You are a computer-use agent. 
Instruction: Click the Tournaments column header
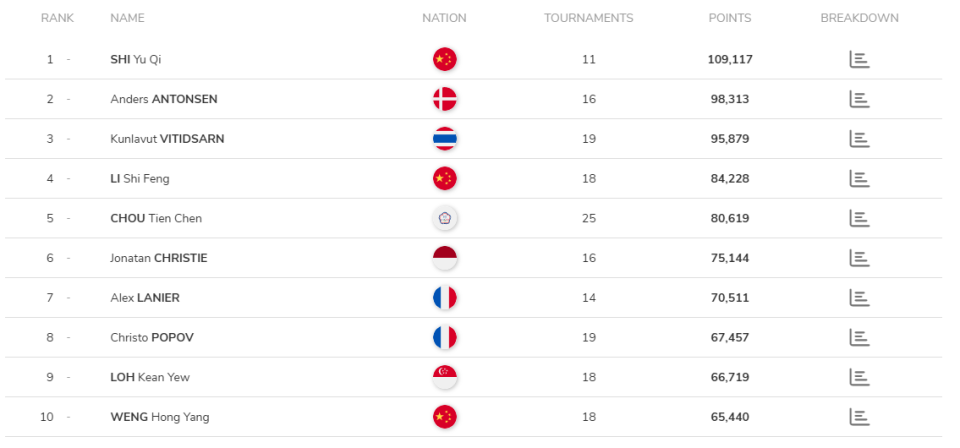tap(588, 18)
